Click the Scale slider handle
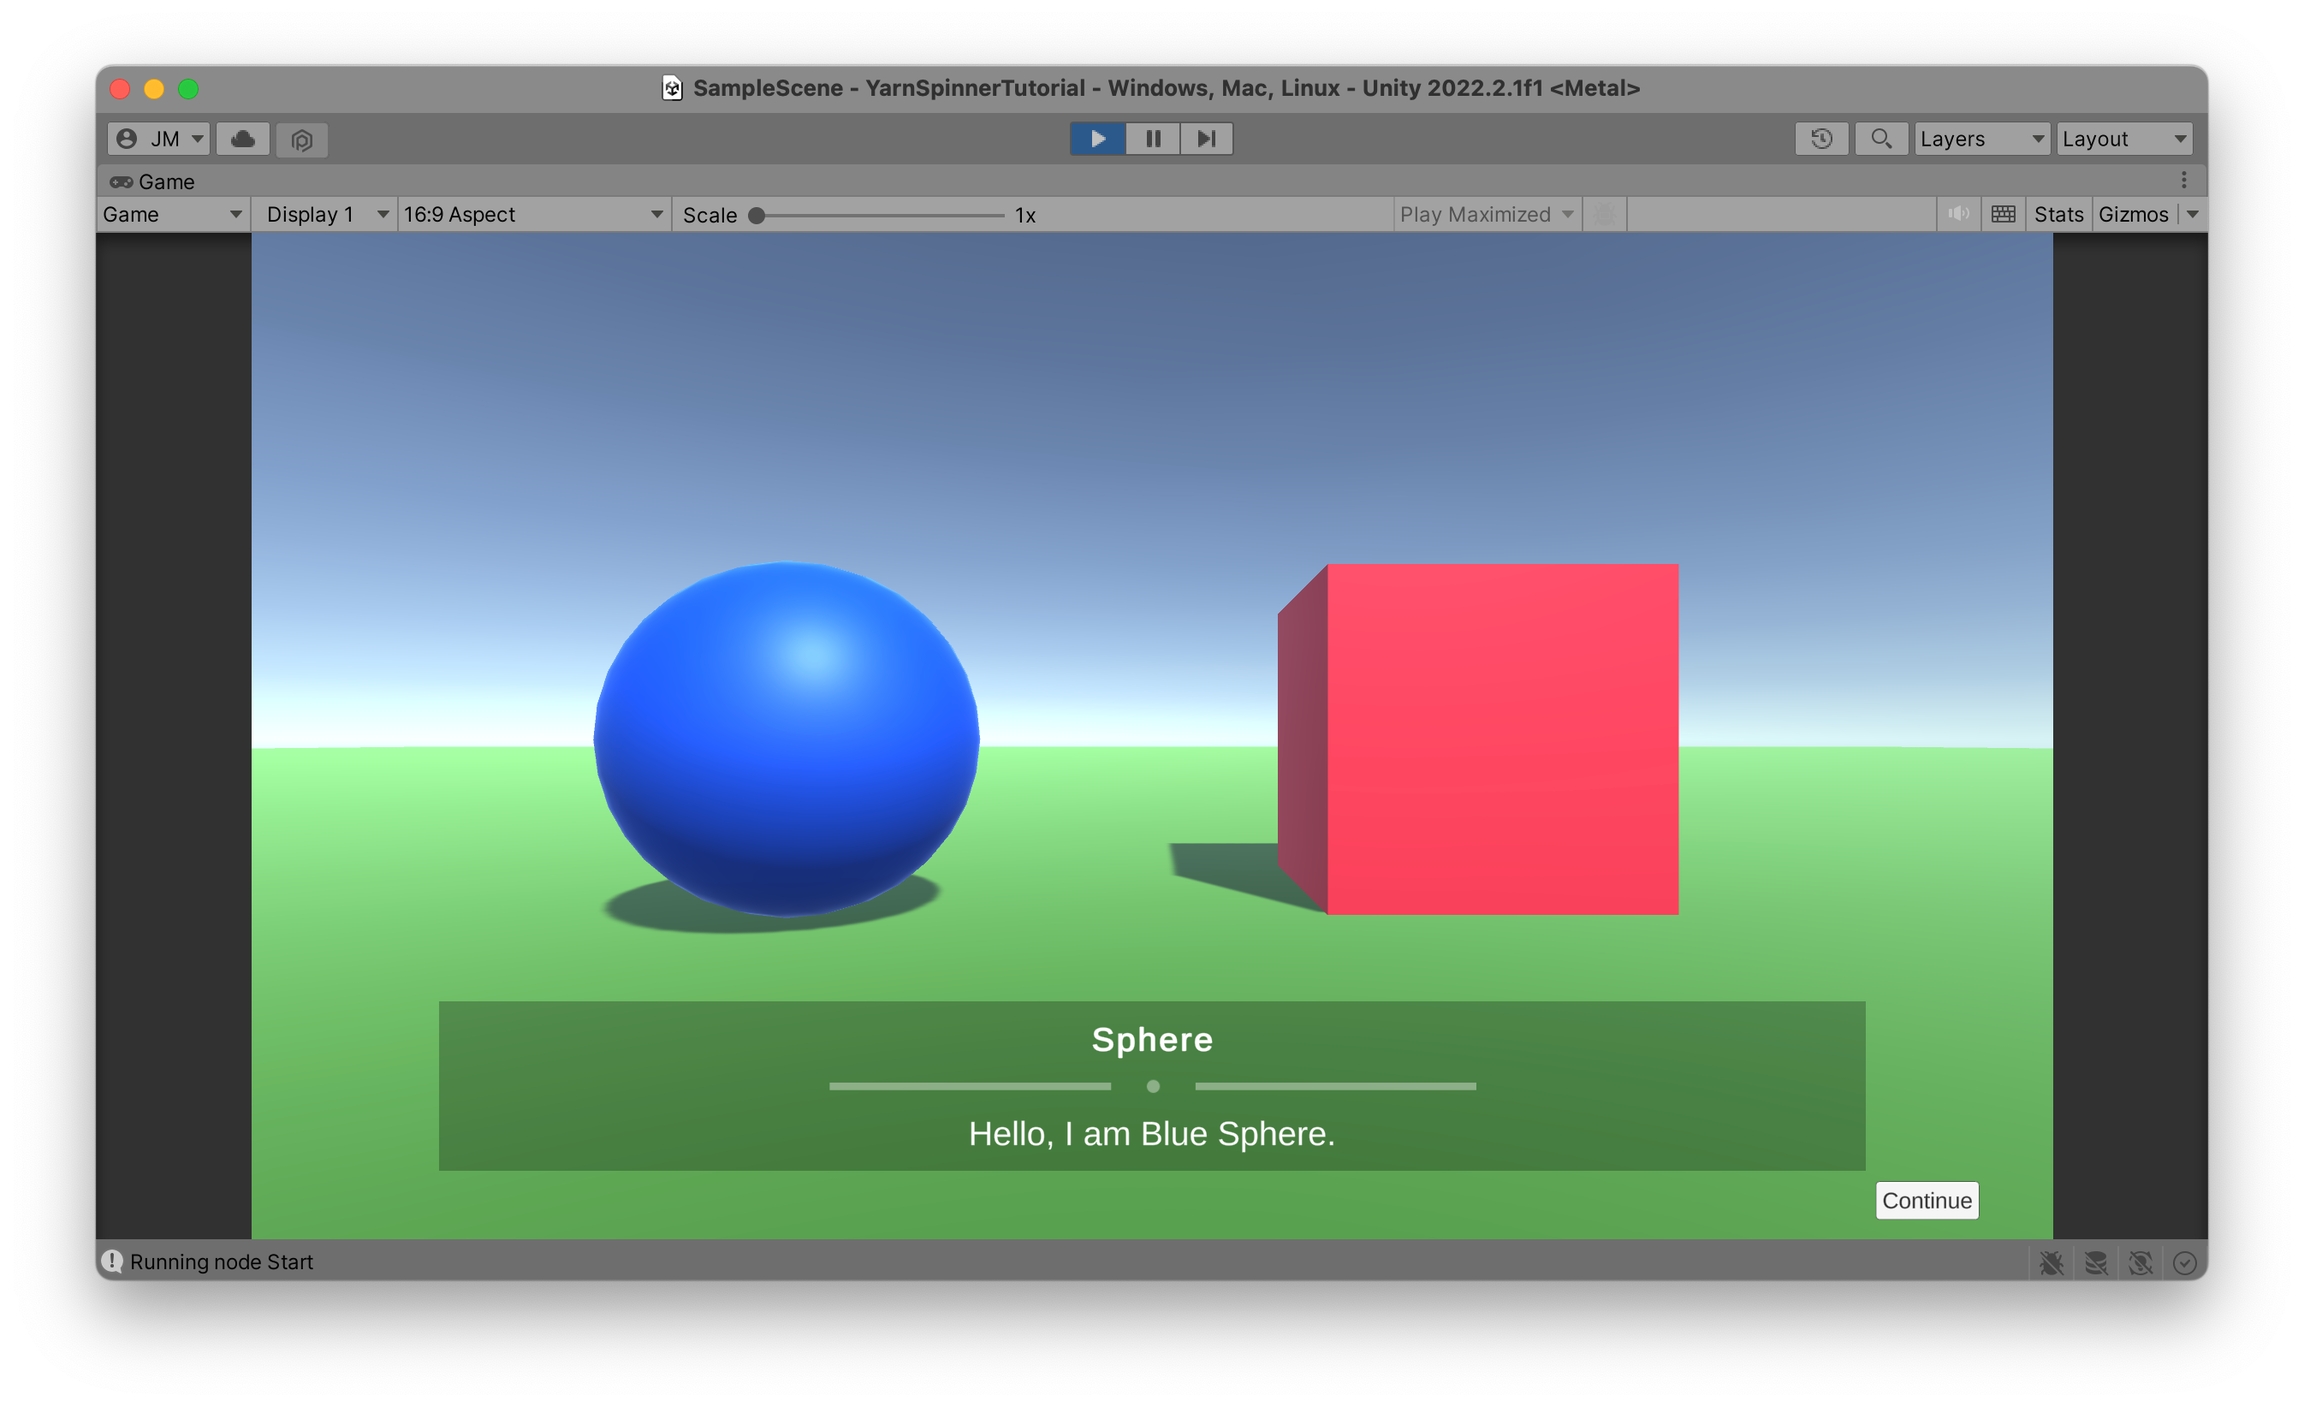 click(x=757, y=215)
